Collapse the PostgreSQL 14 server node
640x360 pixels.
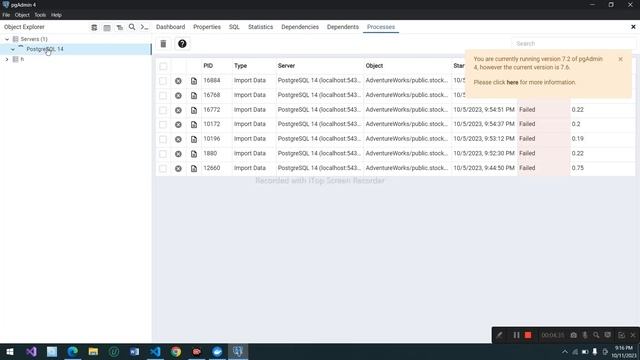click(13, 49)
